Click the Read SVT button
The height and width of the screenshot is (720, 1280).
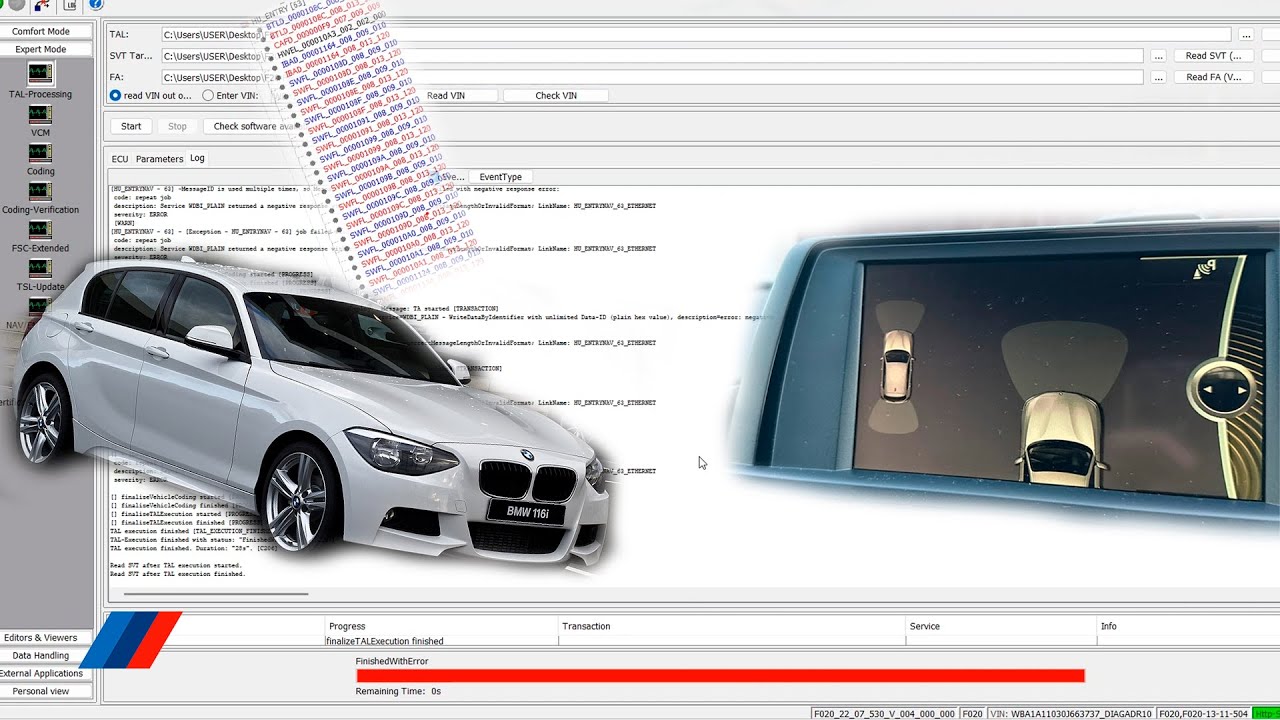coord(1213,56)
